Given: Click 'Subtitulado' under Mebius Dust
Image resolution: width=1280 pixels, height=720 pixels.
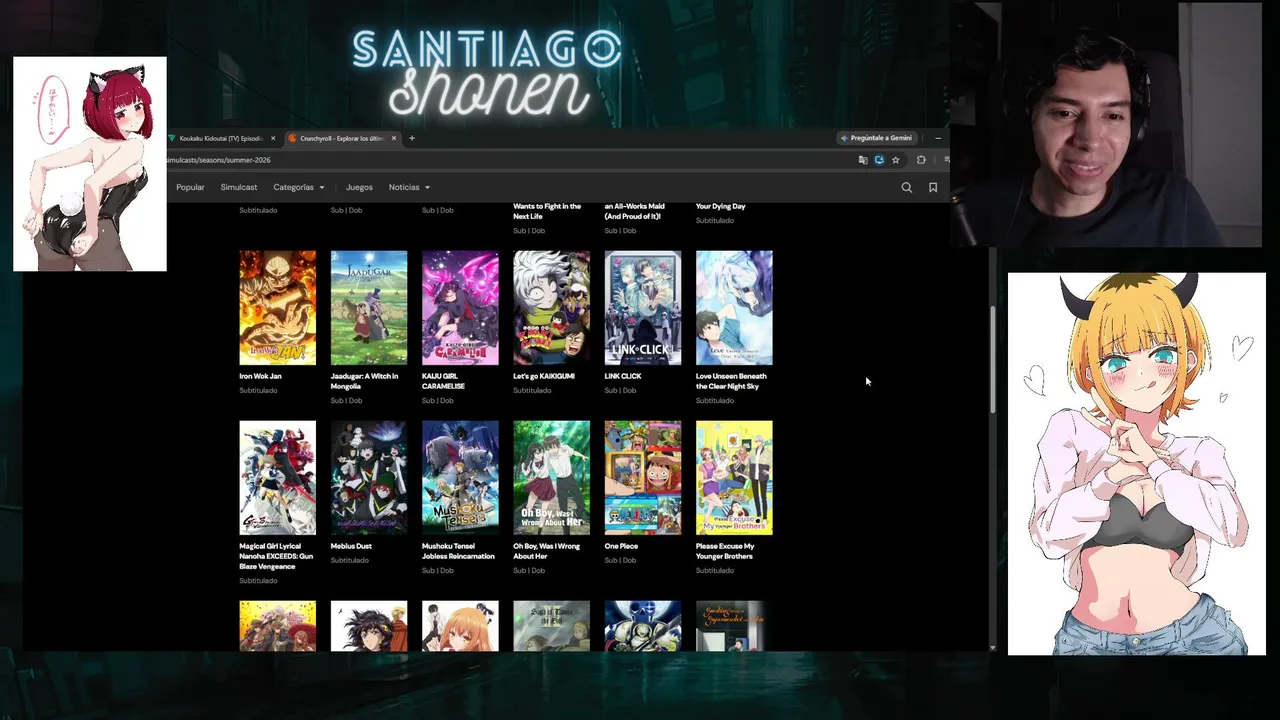Looking at the screenshot, I should (x=350, y=560).
